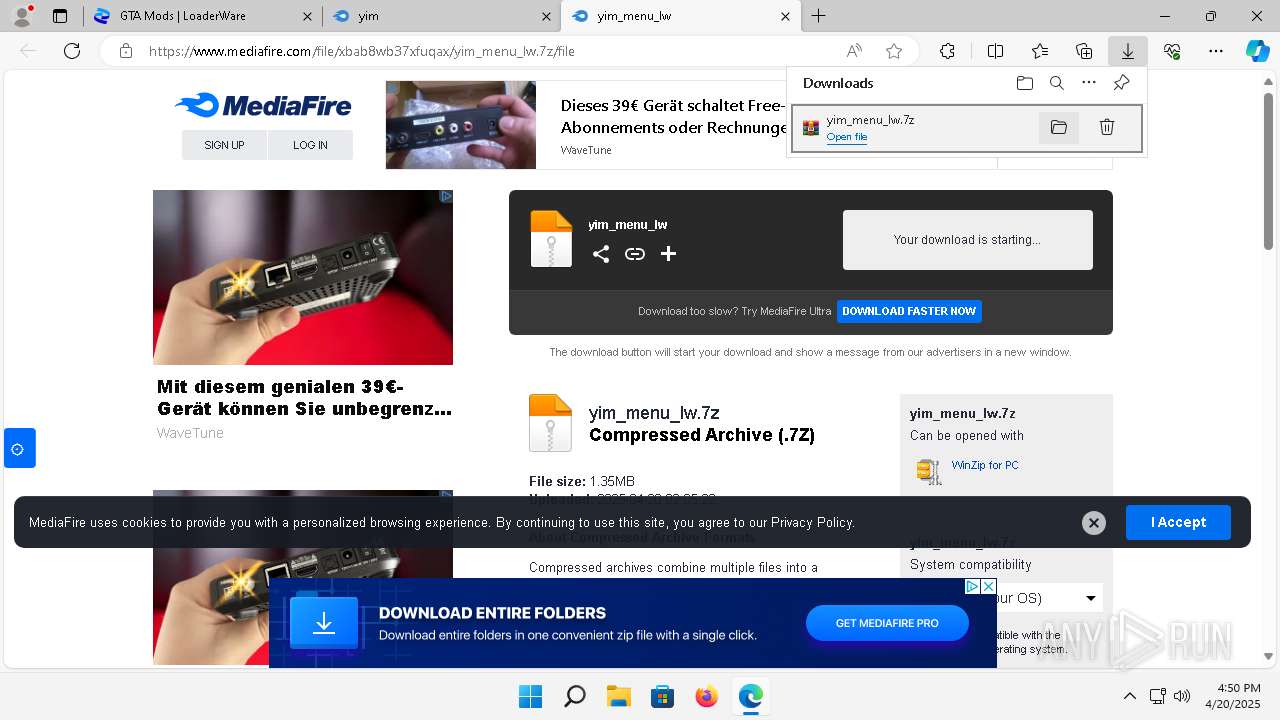Open the ad choices icon on bottom ad
Screen dimensions: 1280x720
pyautogui.click(x=971, y=586)
